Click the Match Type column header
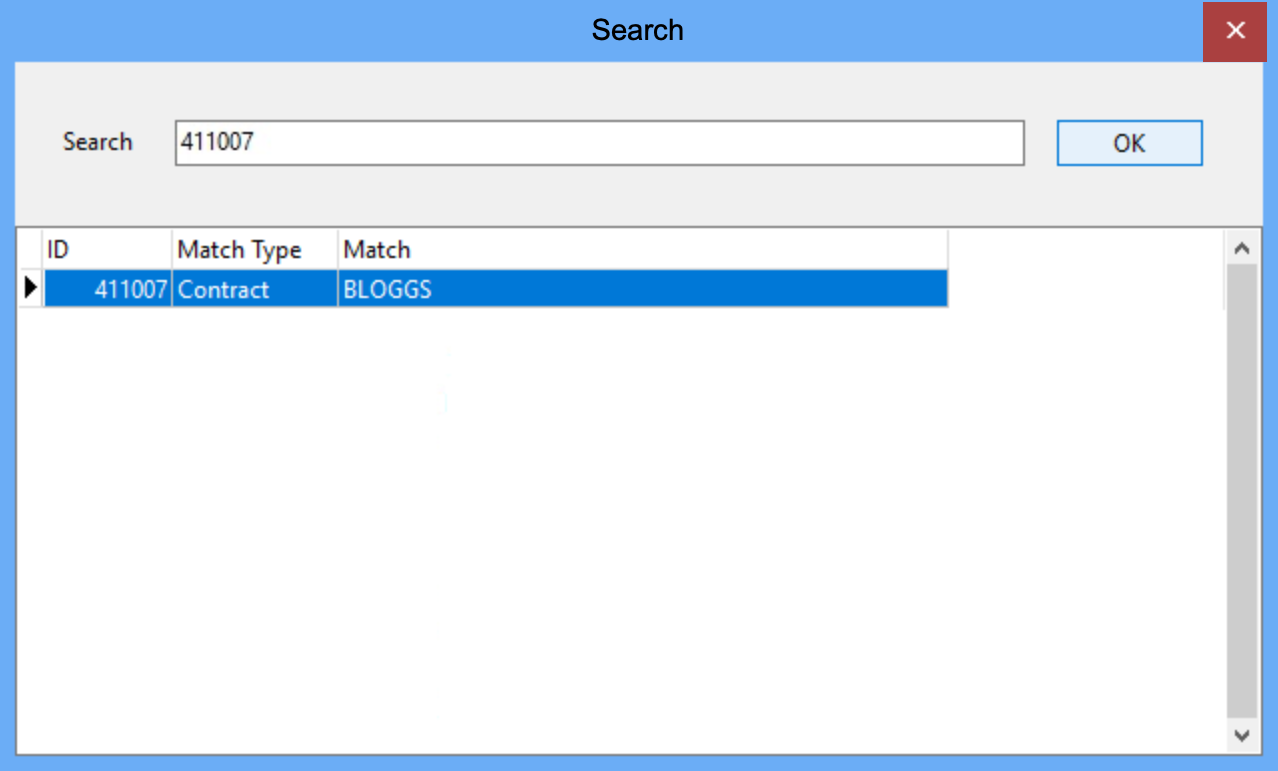Viewport: 1278px width, 771px height. [x=254, y=249]
